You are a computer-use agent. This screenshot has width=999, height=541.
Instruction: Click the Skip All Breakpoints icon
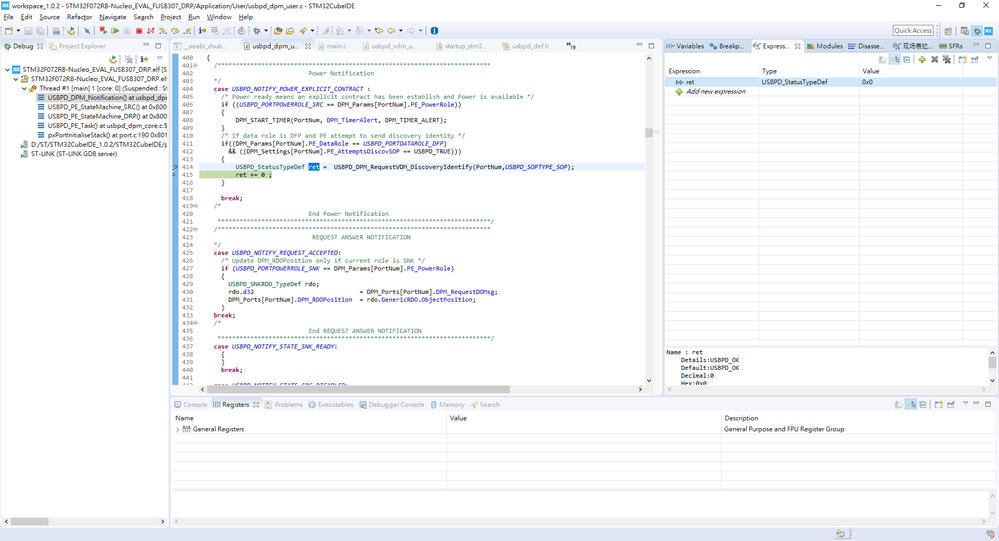[87, 31]
